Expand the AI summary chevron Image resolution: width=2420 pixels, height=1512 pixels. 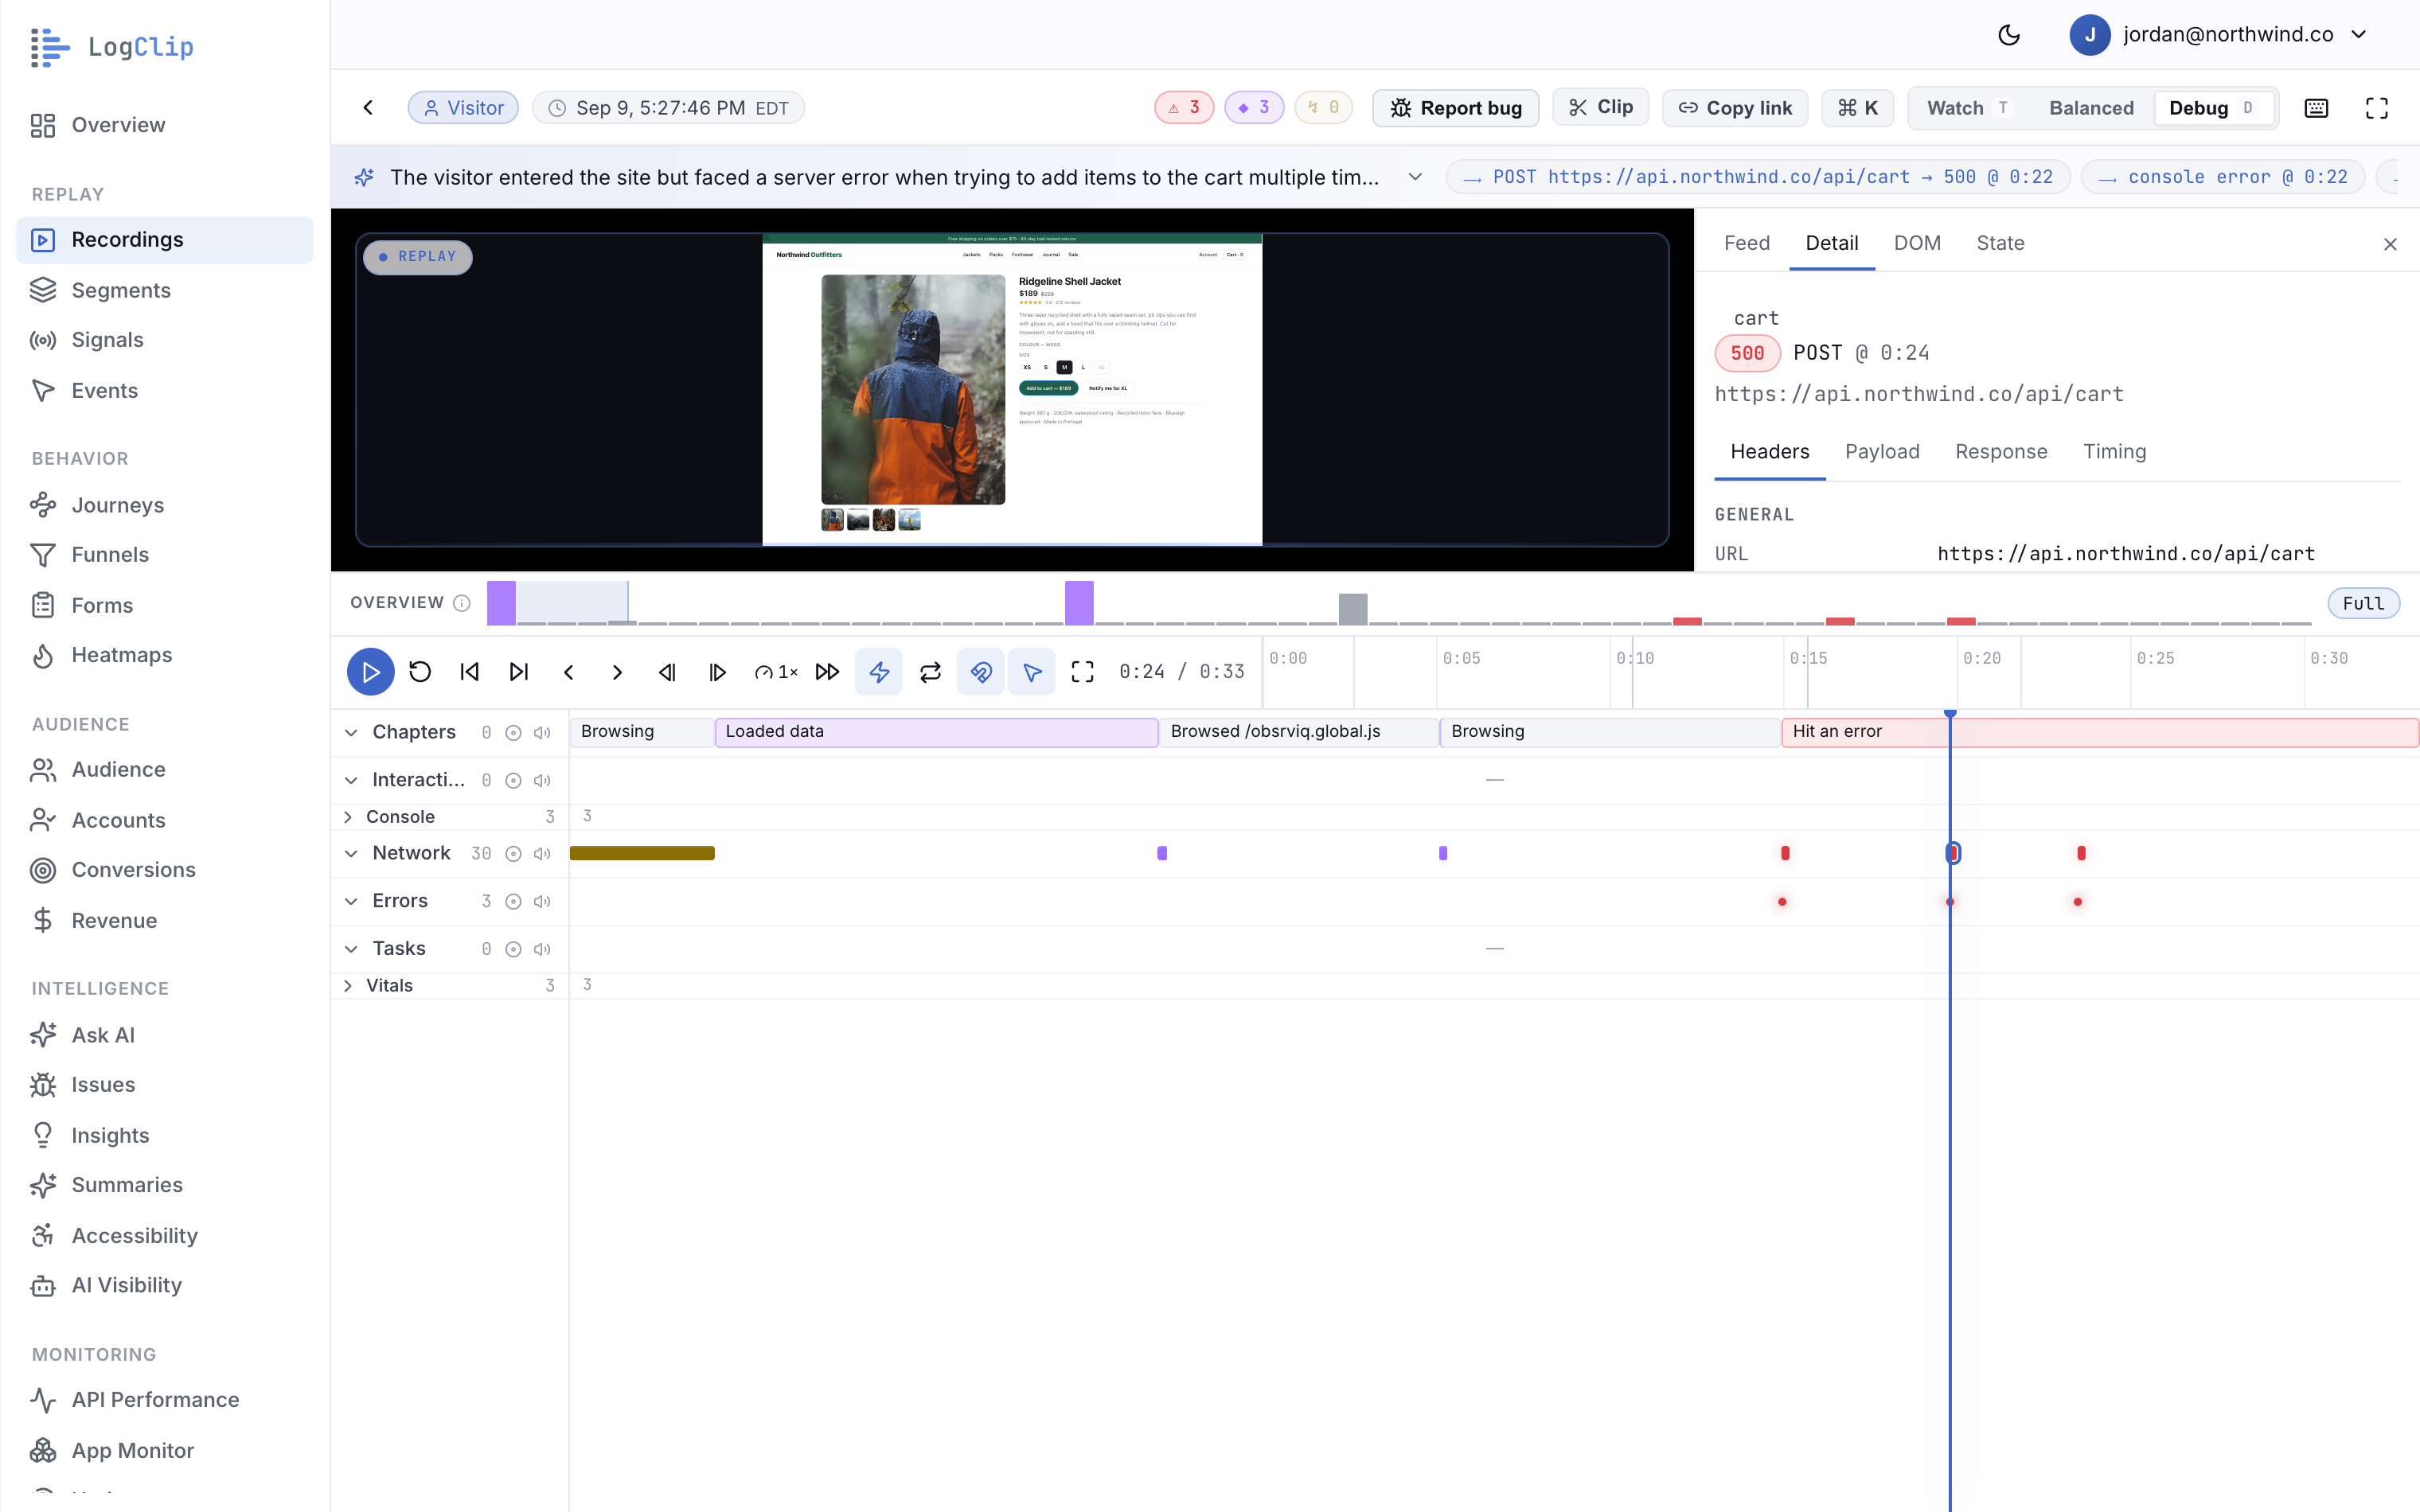(x=1415, y=177)
